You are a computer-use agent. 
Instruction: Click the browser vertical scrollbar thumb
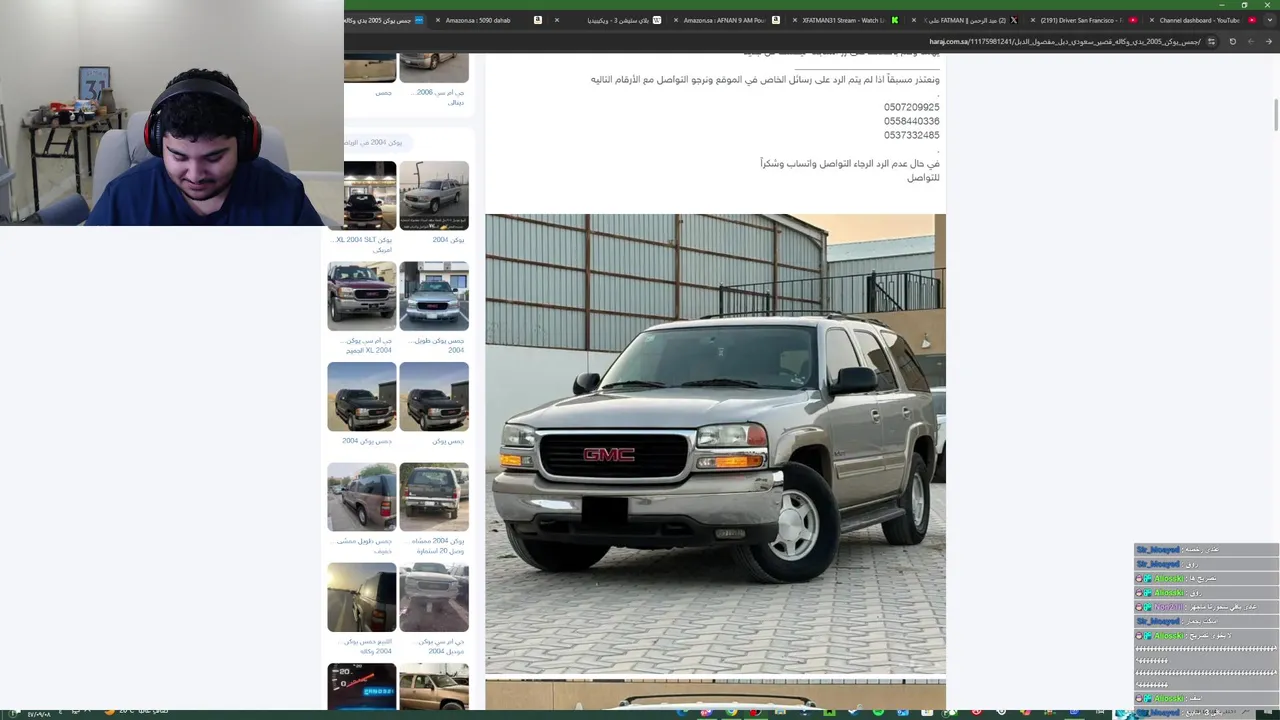1275,115
